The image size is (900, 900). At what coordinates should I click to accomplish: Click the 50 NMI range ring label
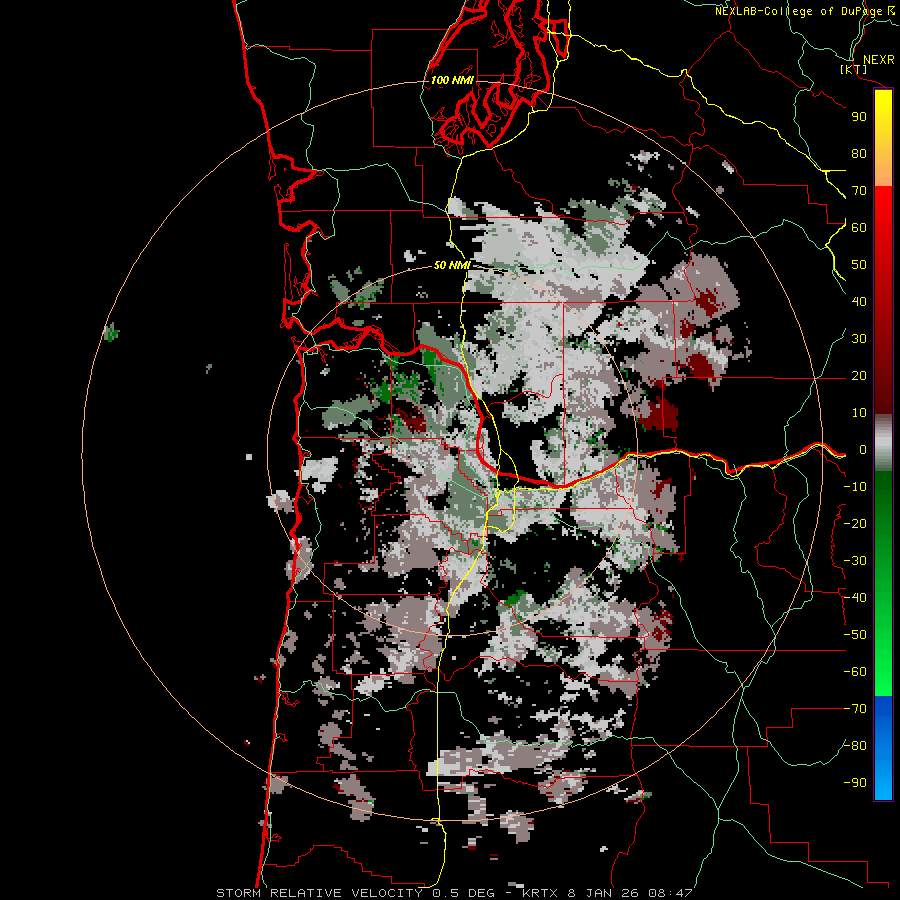(x=452, y=265)
